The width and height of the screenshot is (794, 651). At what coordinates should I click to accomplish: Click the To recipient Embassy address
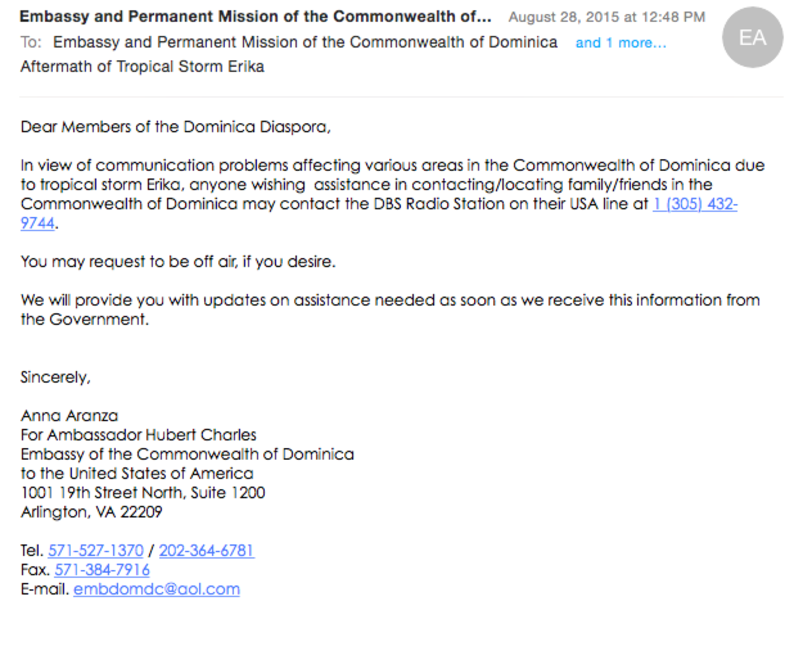click(305, 43)
